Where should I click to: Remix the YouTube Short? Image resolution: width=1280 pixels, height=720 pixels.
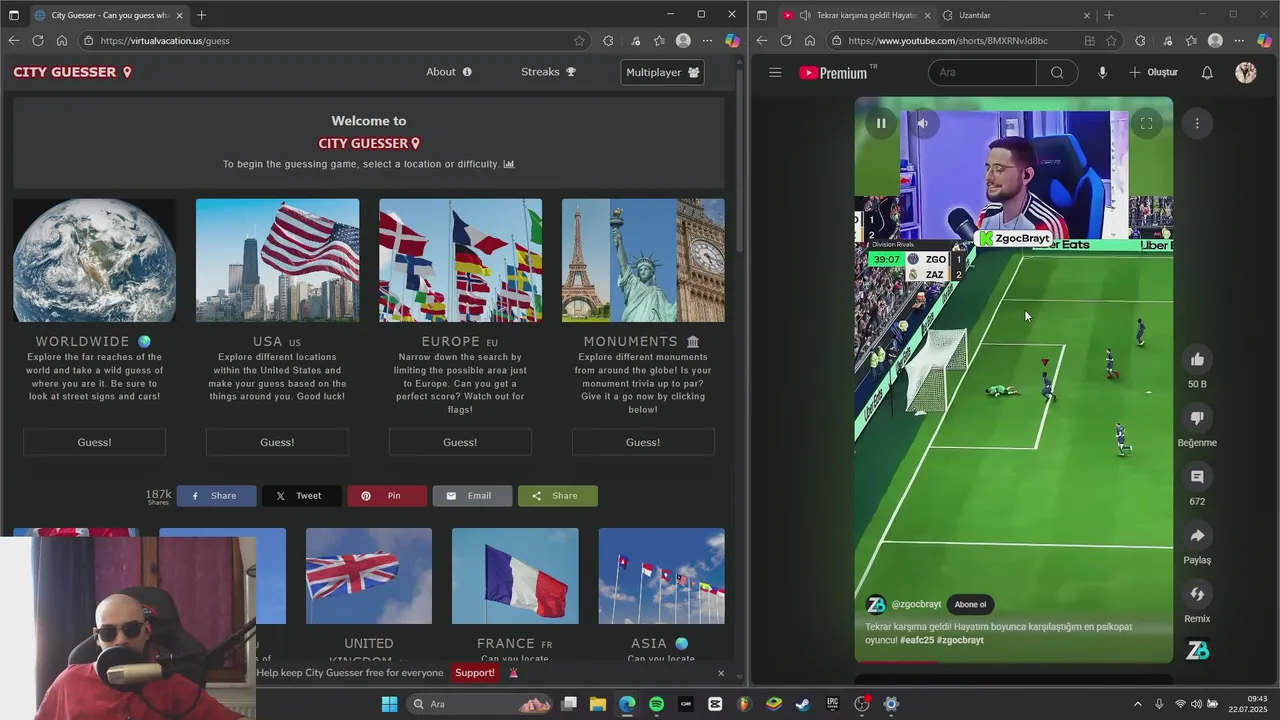[1197, 595]
